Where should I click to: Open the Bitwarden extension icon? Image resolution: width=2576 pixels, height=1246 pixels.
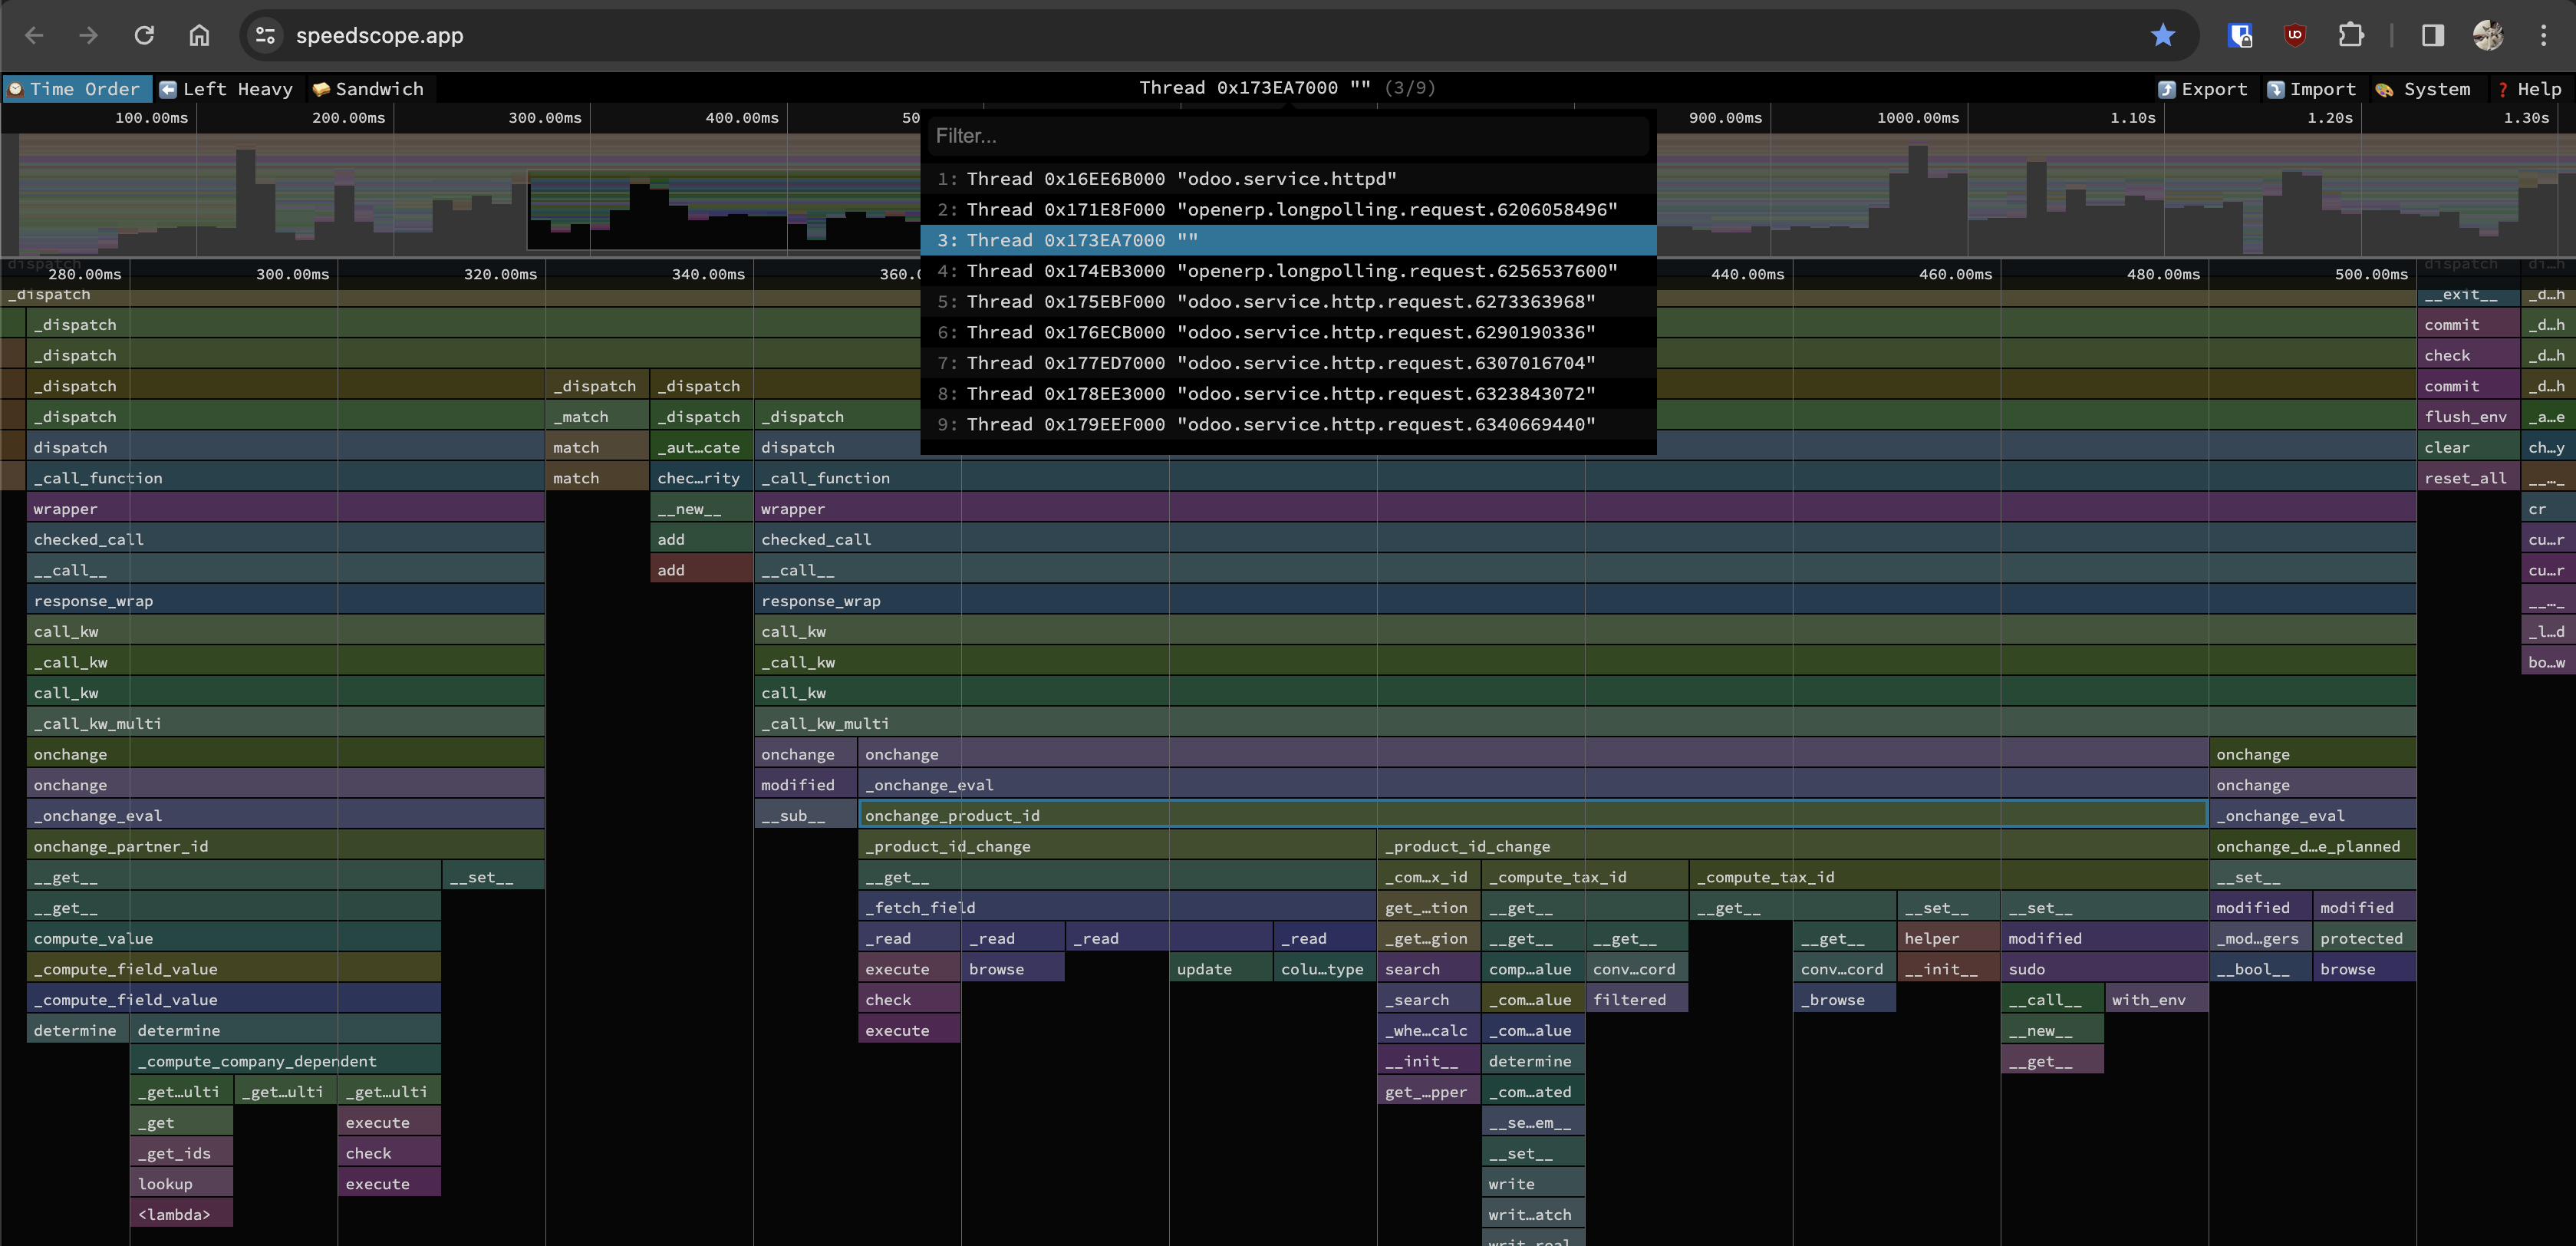click(2240, 36)
